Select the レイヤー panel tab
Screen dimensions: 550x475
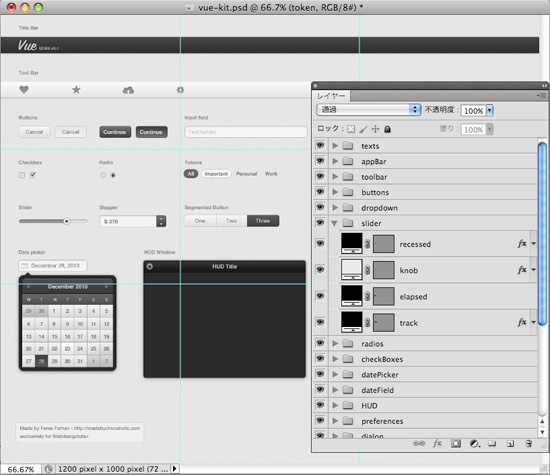click(x=331, y=96)
